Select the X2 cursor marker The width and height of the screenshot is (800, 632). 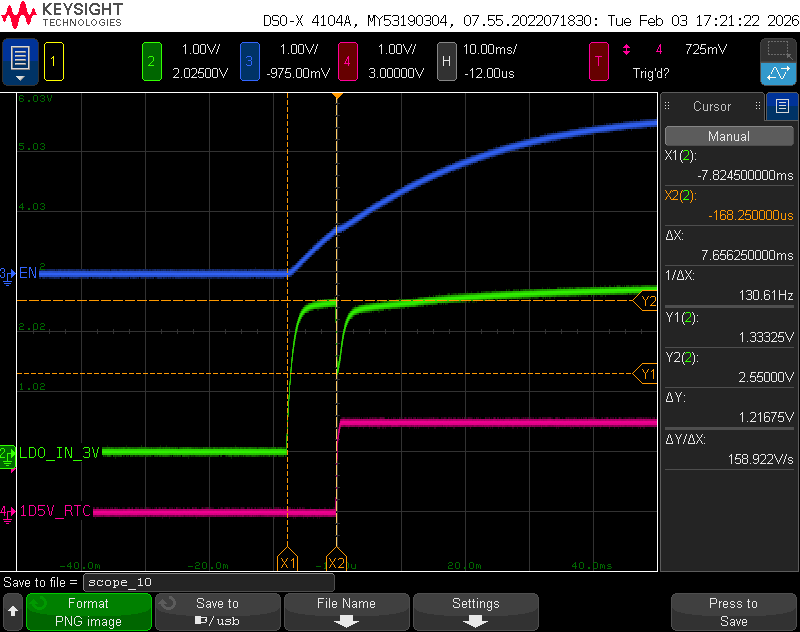(336, 560)
